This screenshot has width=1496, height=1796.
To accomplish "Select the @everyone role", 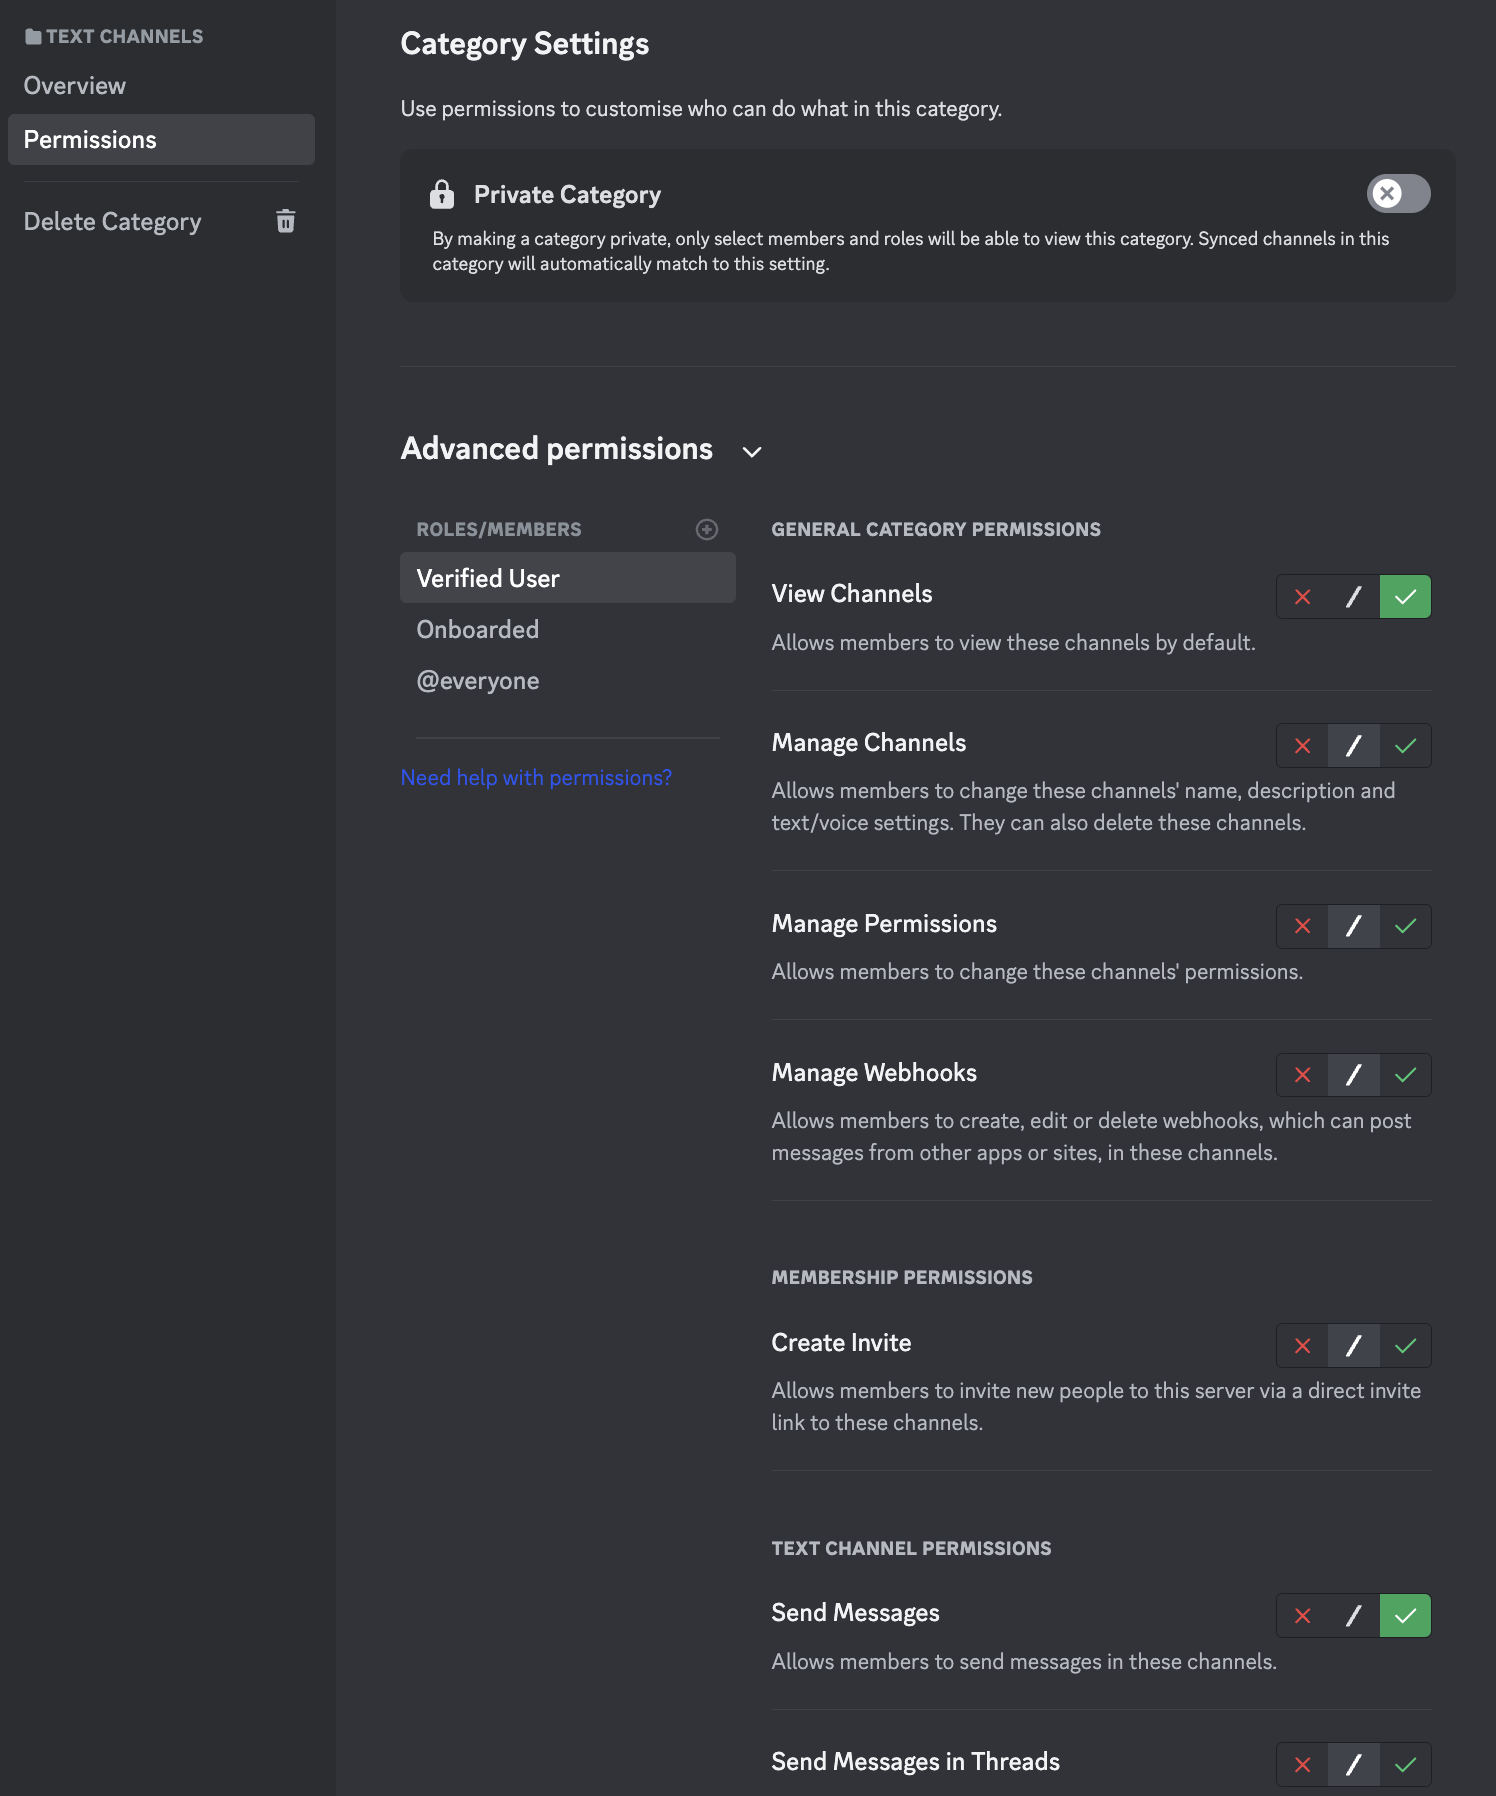I will coord(478,681).
